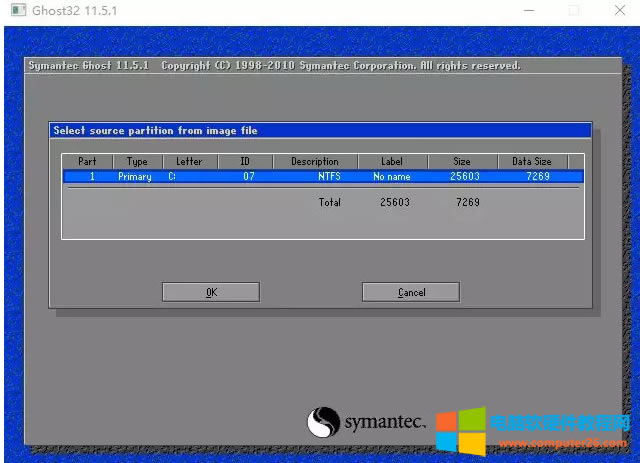Click the 'Primary' type cell
This screenshot has width=640, height=463.
(135, 176)
